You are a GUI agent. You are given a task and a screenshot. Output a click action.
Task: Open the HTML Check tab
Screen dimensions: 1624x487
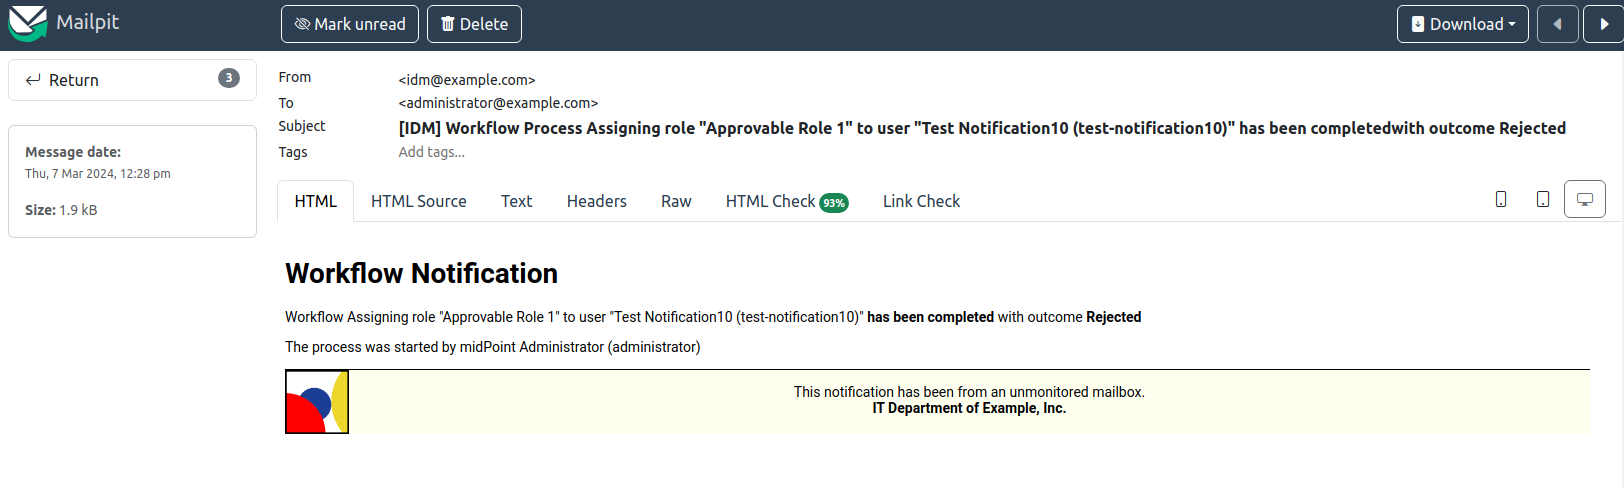(770, 201)
